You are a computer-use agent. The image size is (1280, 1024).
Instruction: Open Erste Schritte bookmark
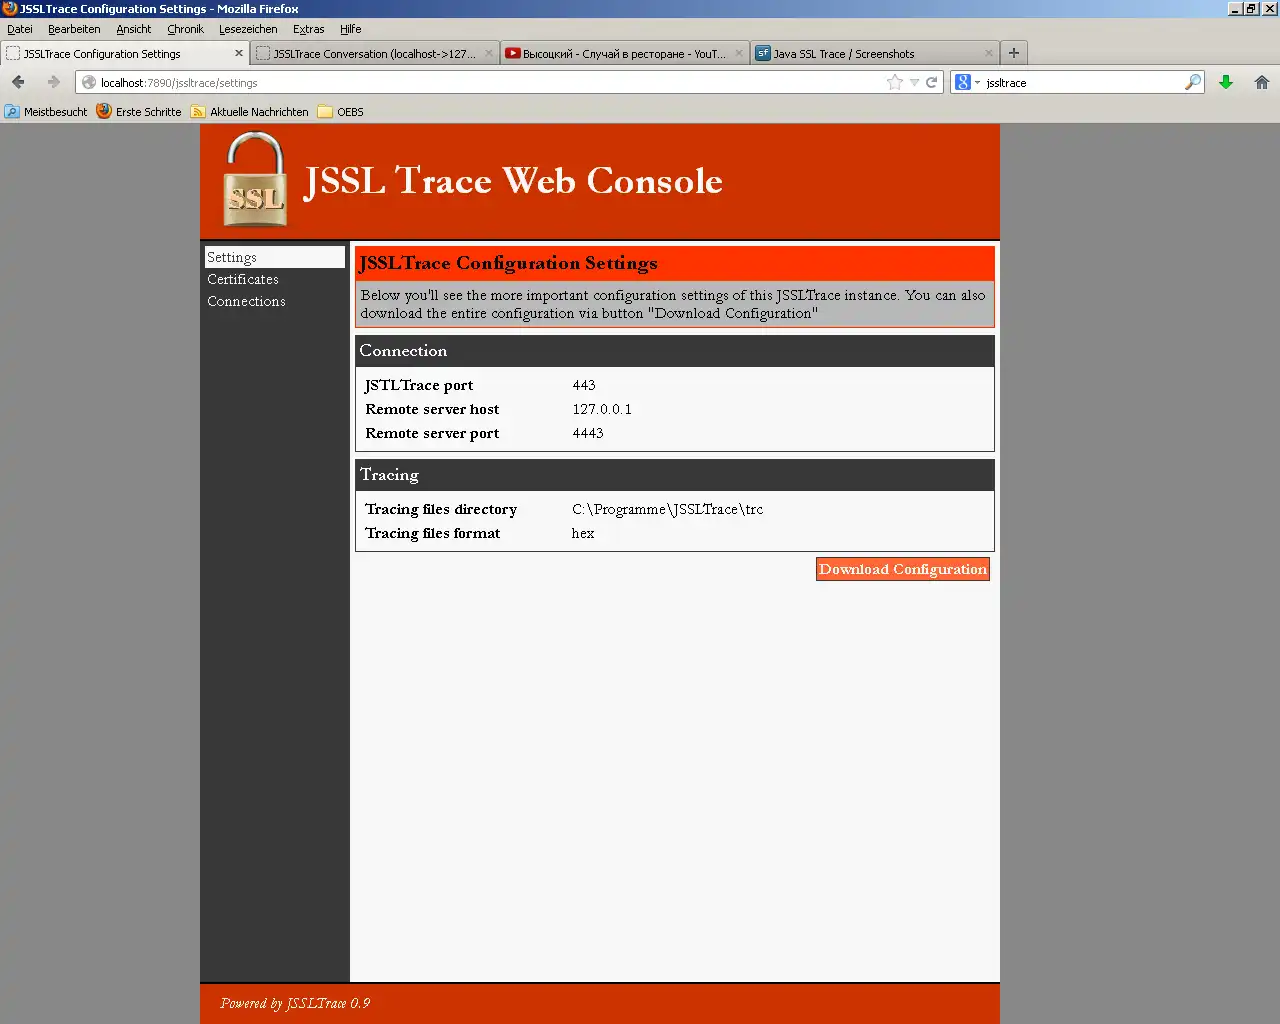coord(139,112)
